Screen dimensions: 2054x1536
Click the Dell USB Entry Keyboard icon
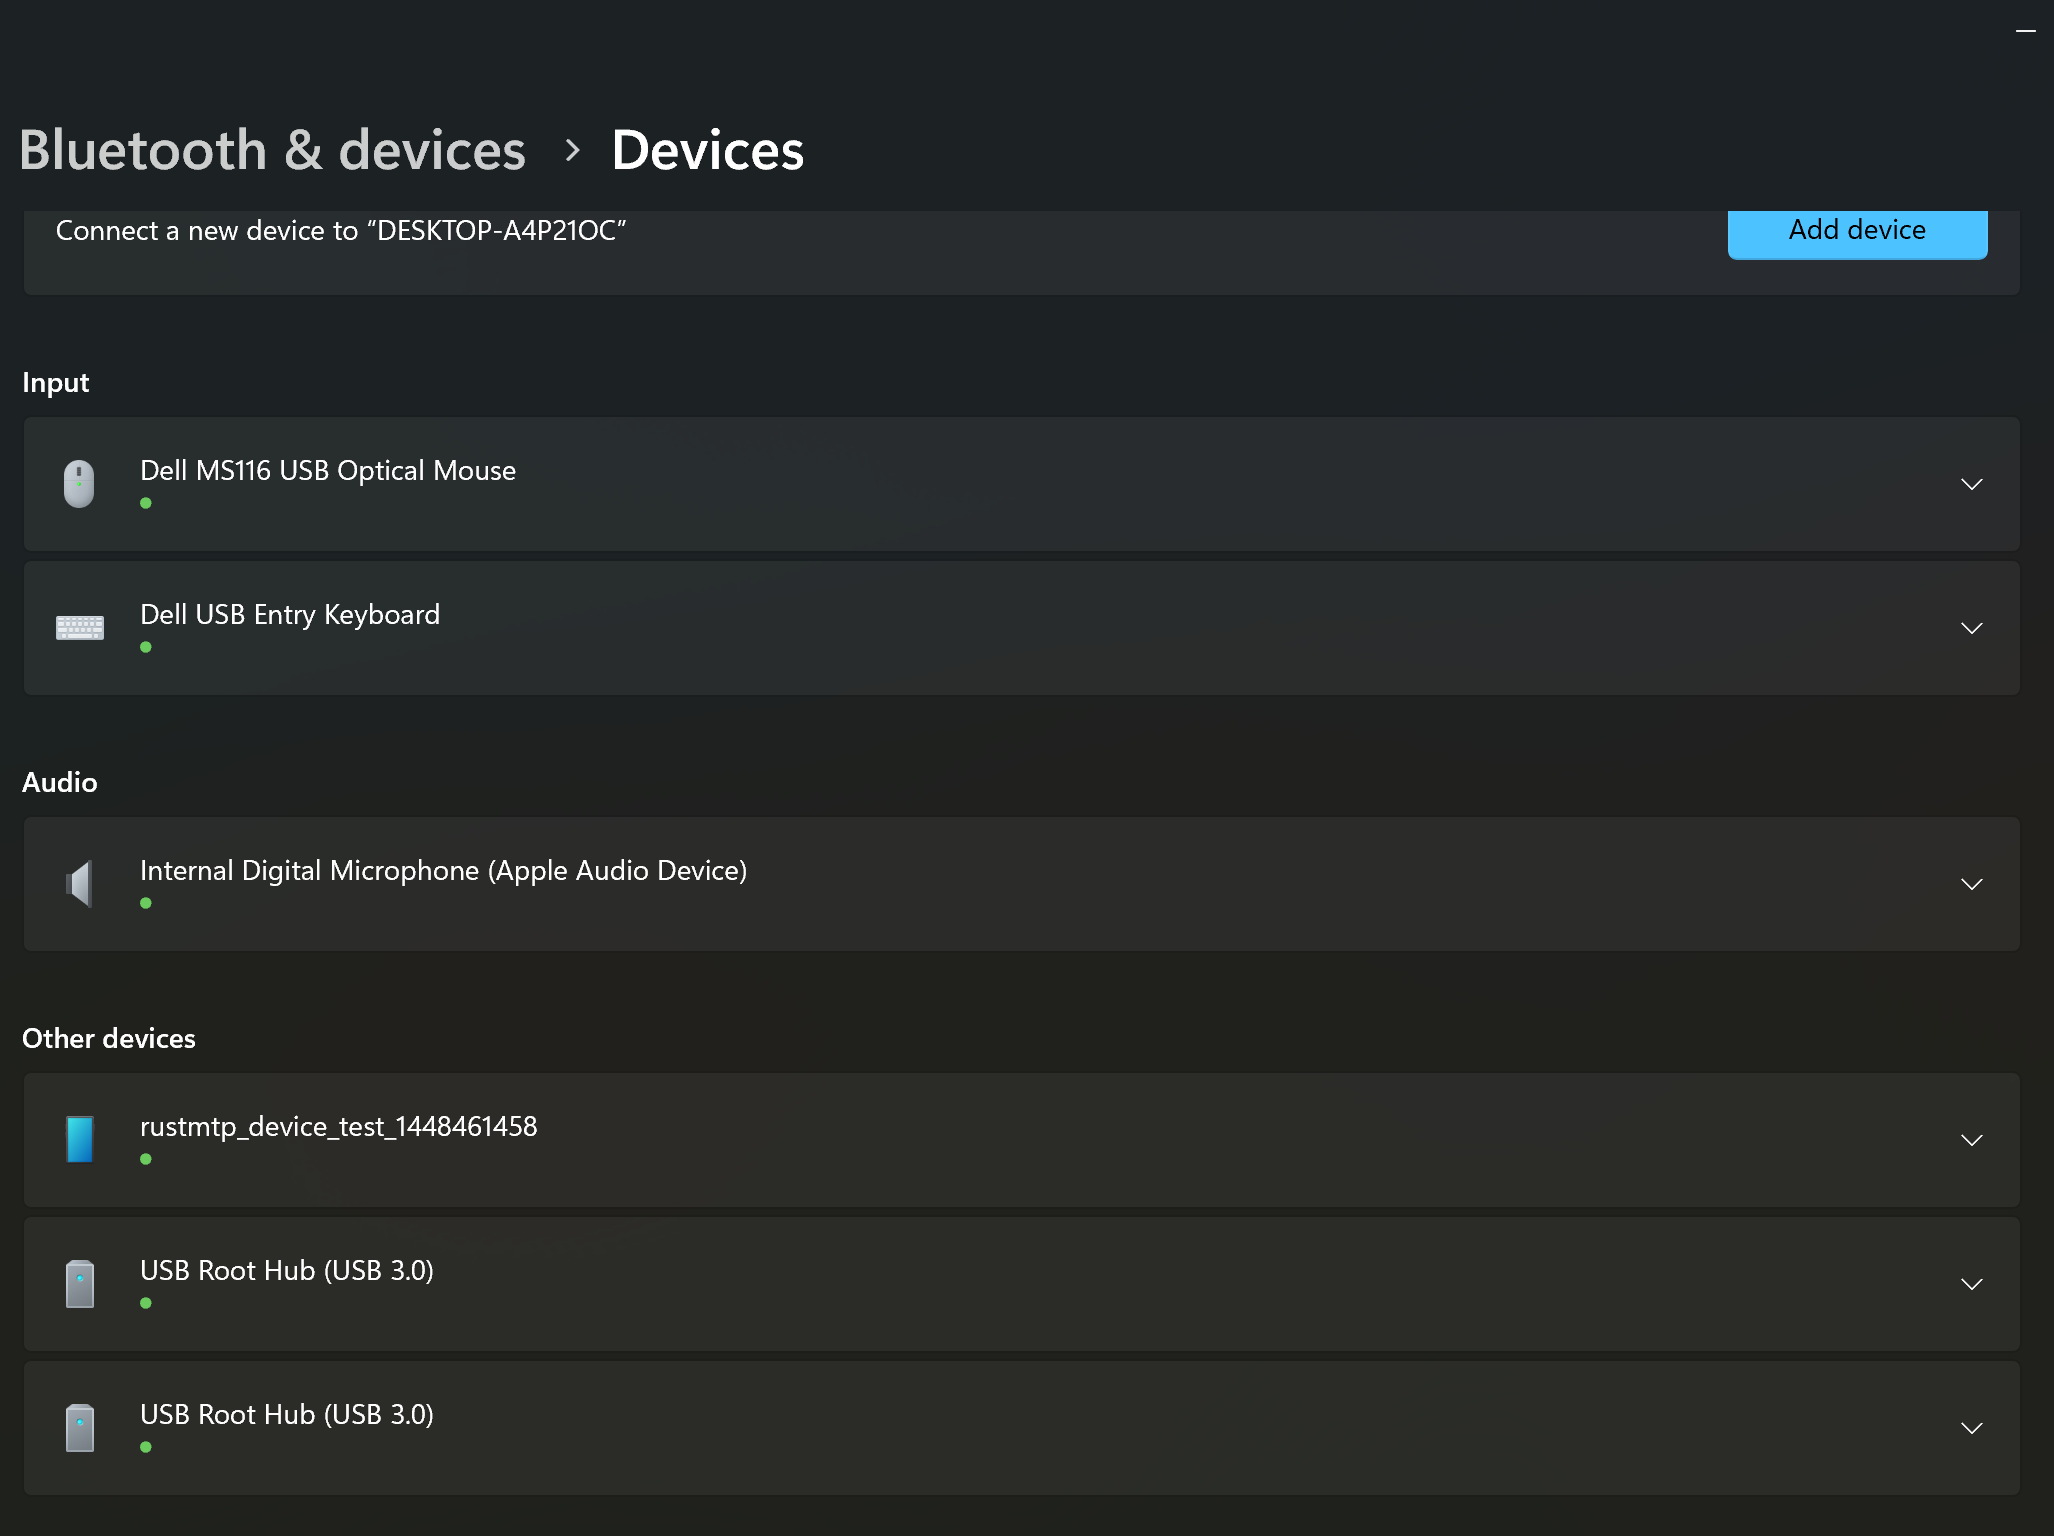pyautogui.click(x=80, y=627)
